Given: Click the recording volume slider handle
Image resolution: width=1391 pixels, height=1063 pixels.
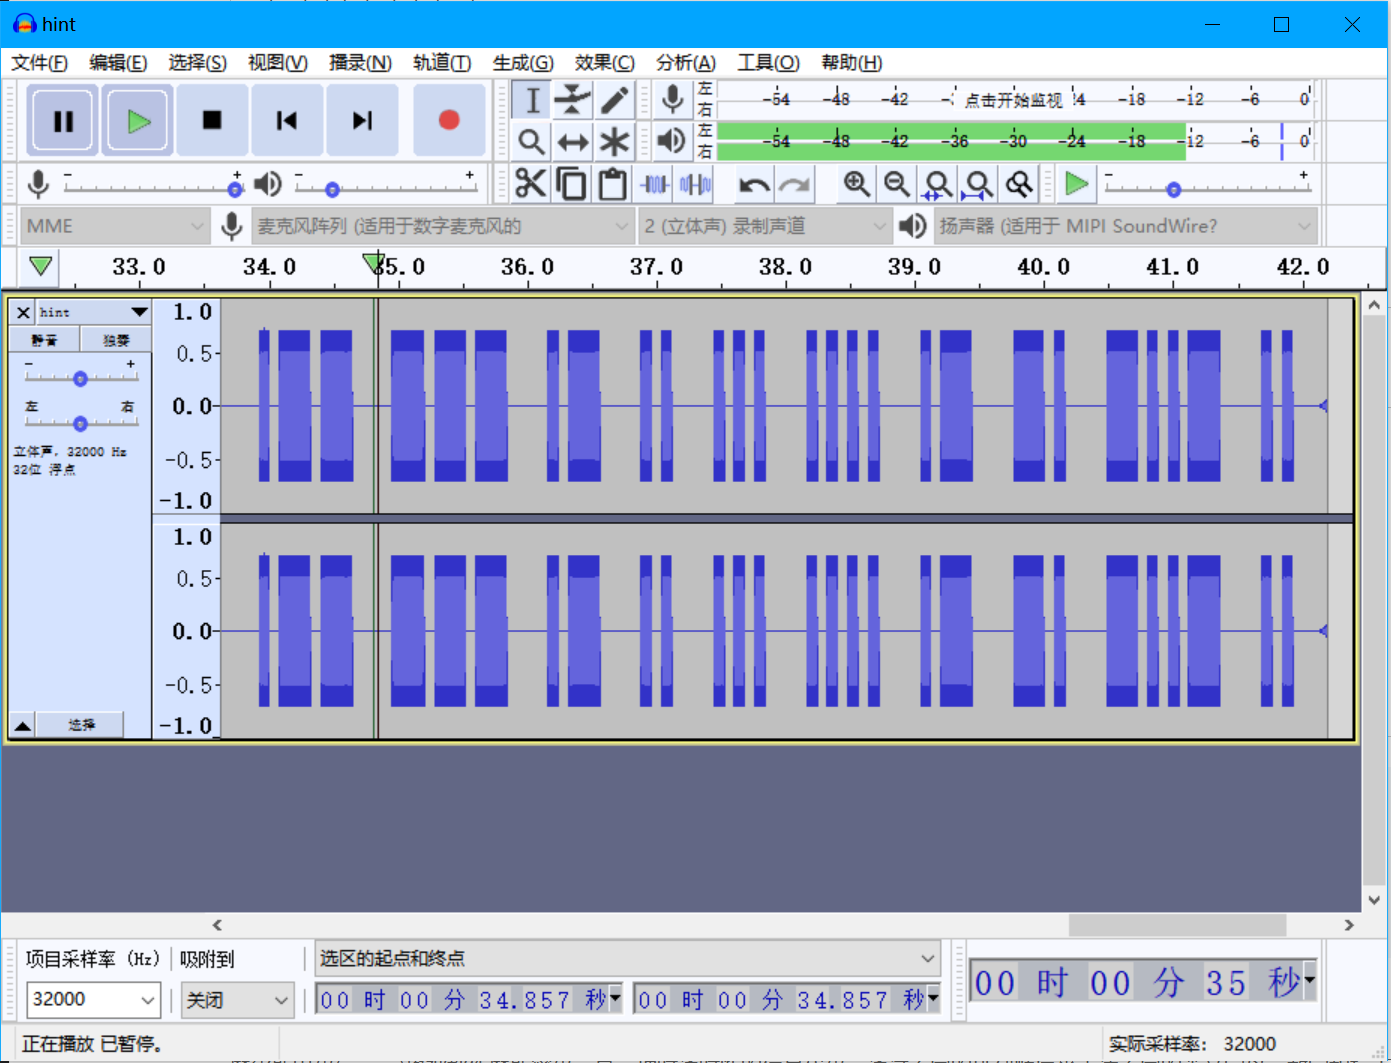Looking at the screenshot, I should click(x=235, y=189).
